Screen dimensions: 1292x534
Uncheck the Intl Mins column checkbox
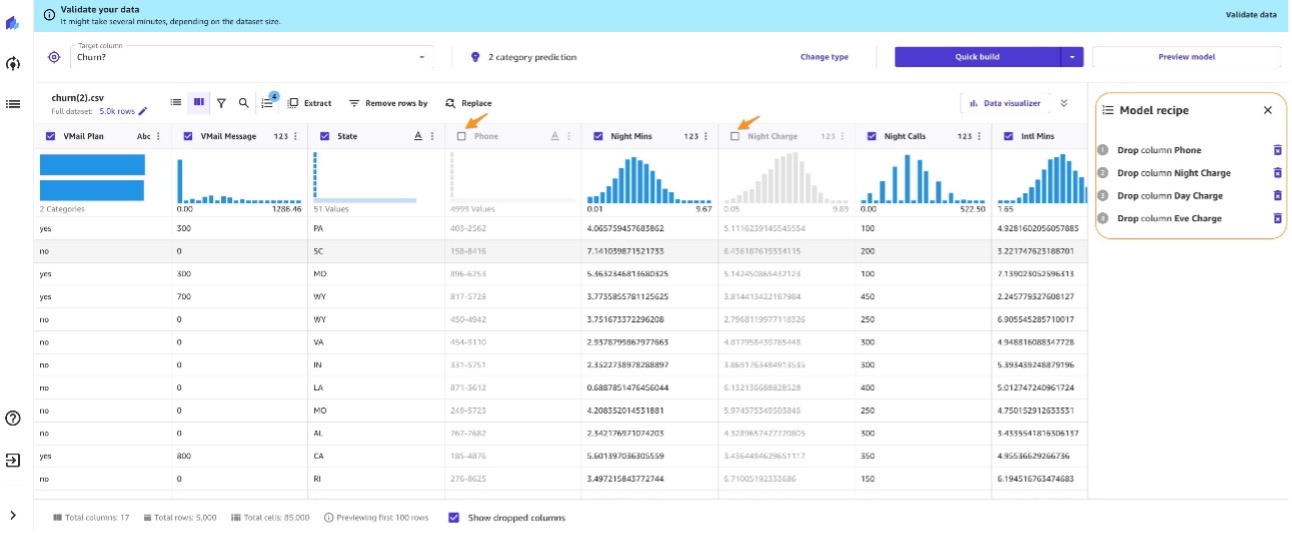tap(1009, 136)
